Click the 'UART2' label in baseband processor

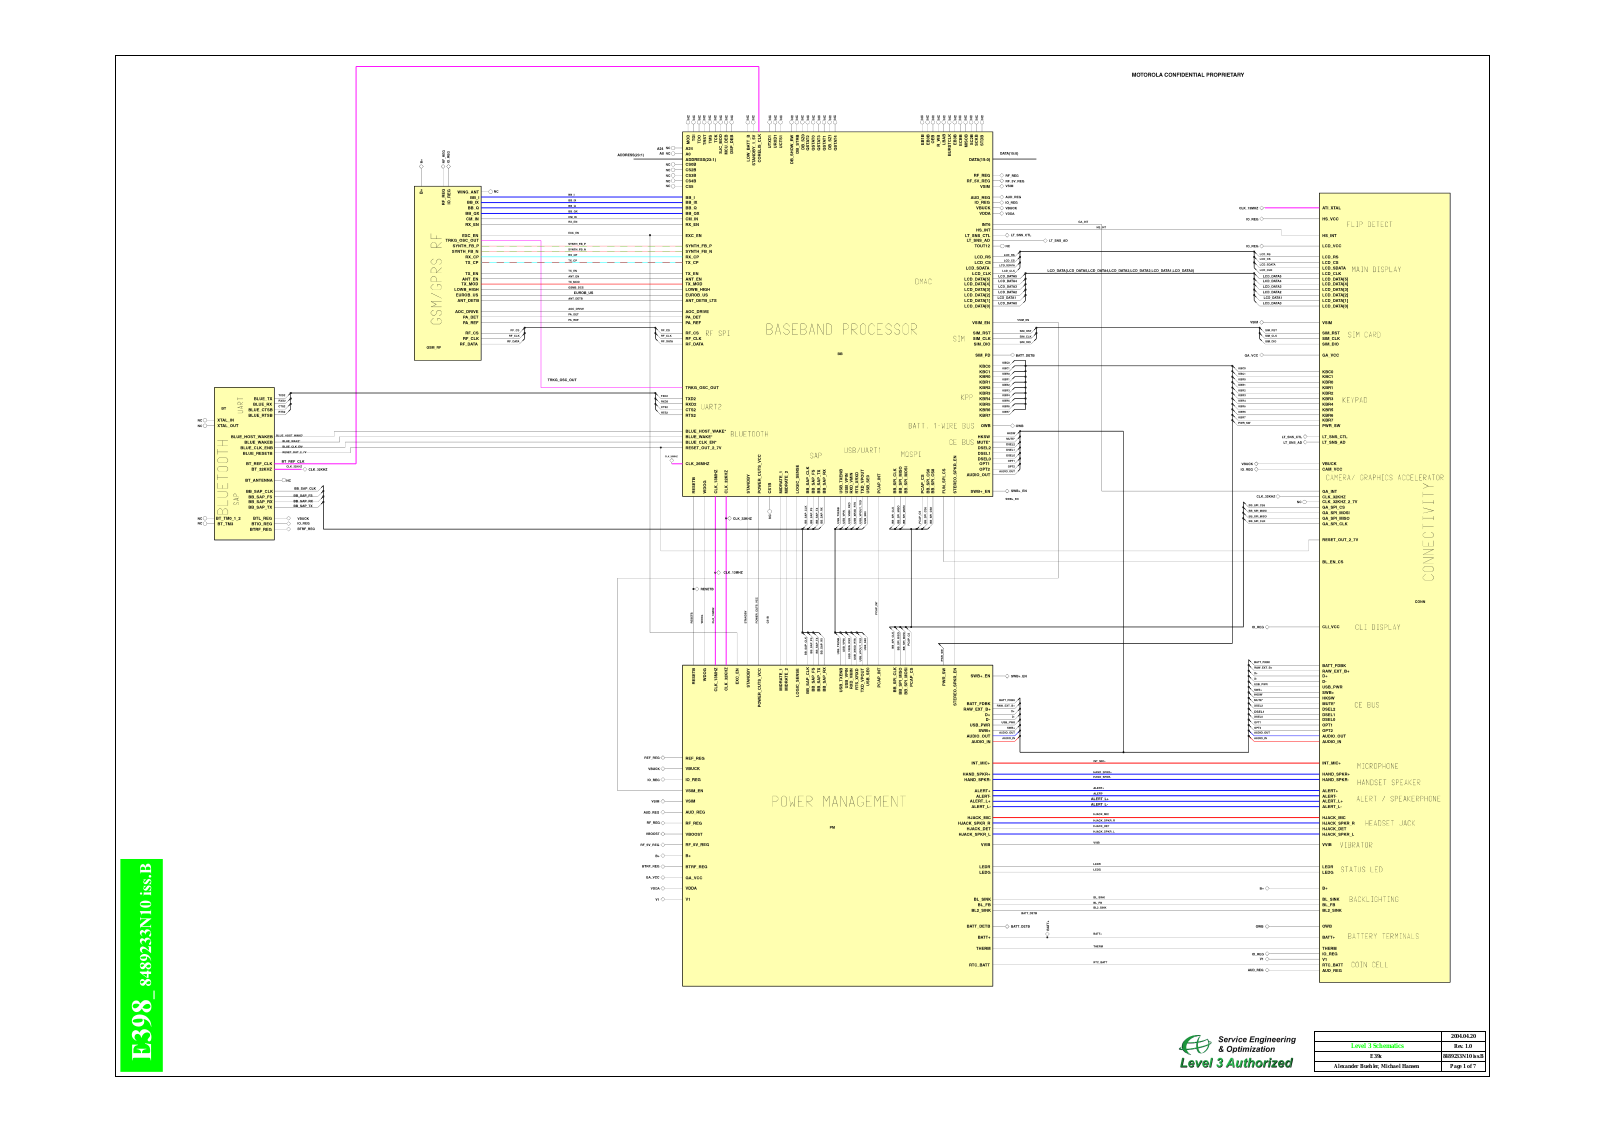coord(711,407)
